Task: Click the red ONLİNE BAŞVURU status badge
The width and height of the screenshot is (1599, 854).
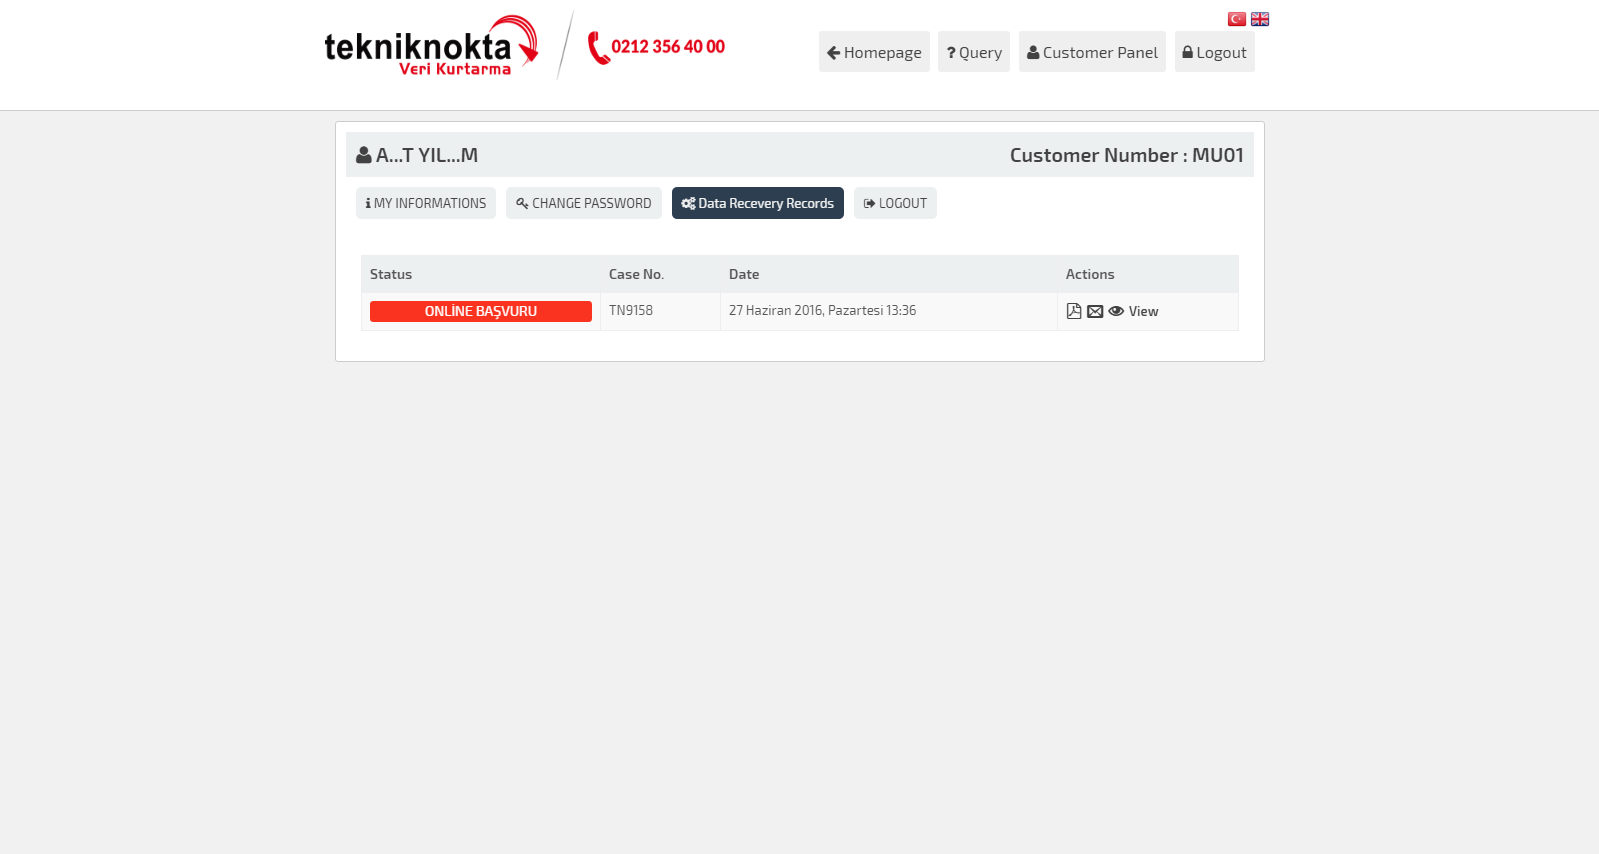Action: coord(480,311)
